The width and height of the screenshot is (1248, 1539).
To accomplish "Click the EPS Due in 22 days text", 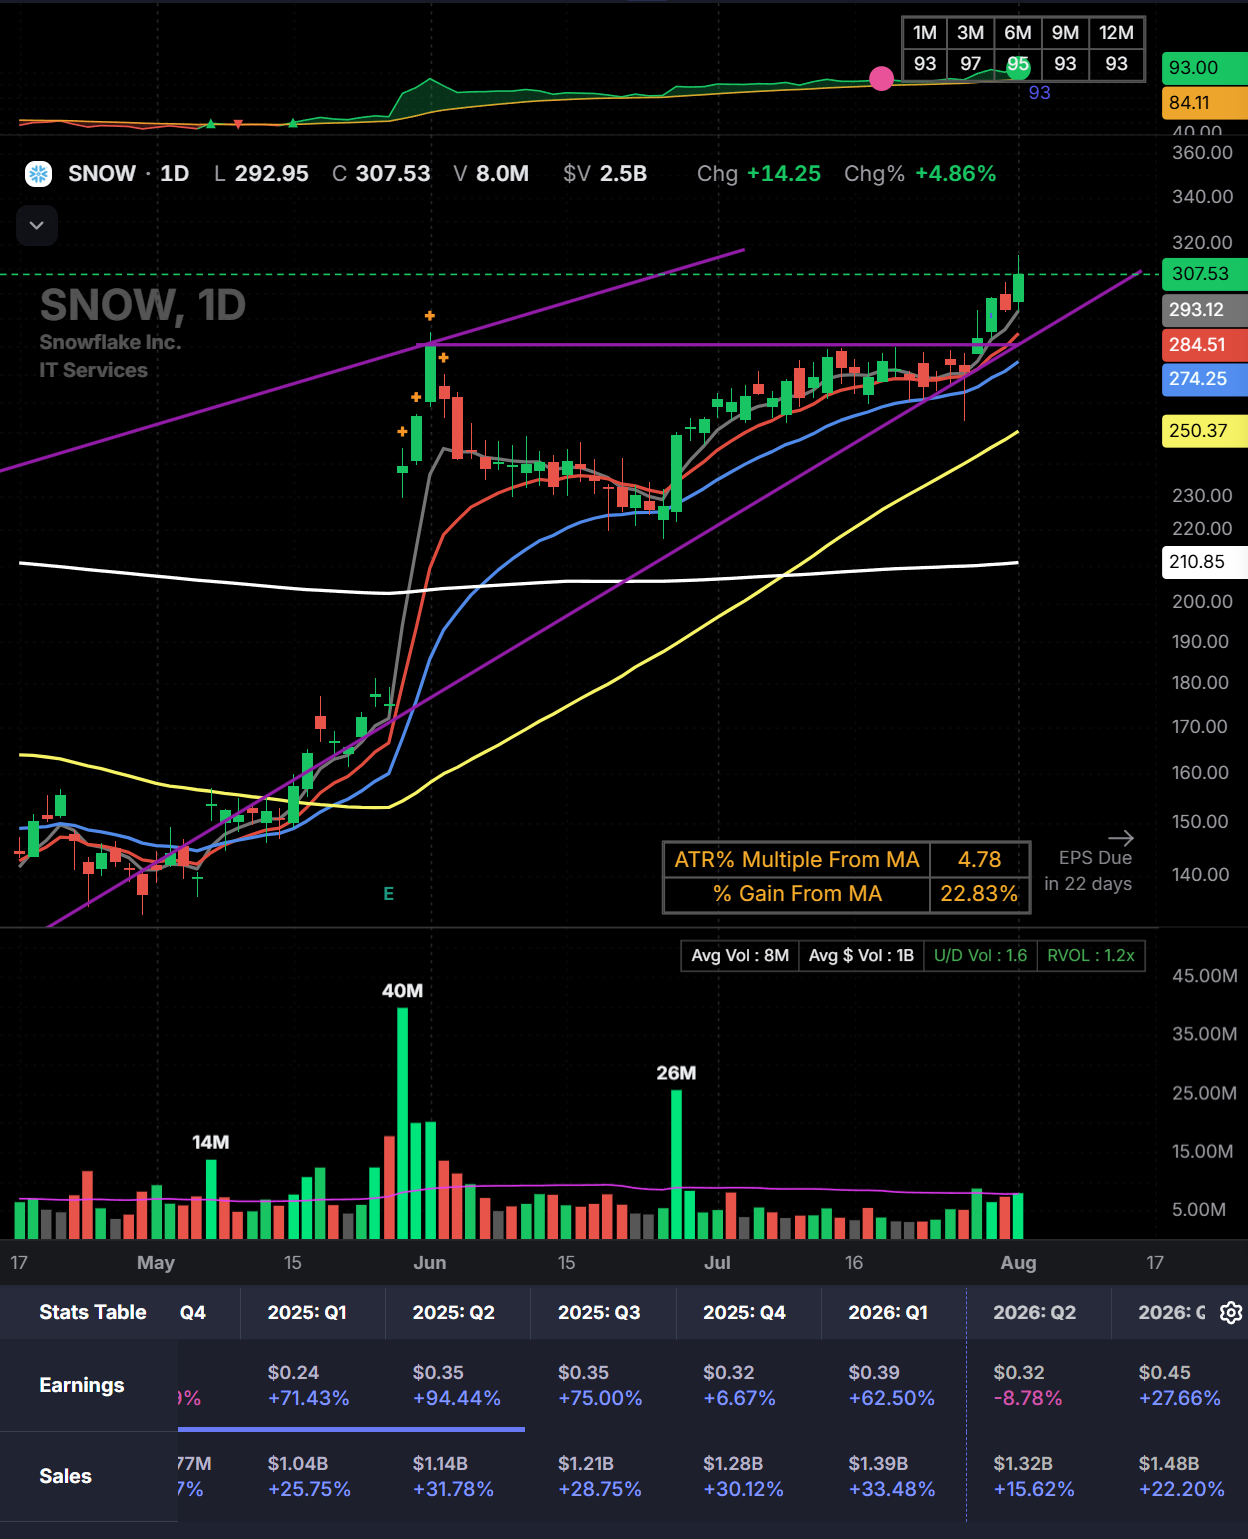I will tap(1088, 871).
